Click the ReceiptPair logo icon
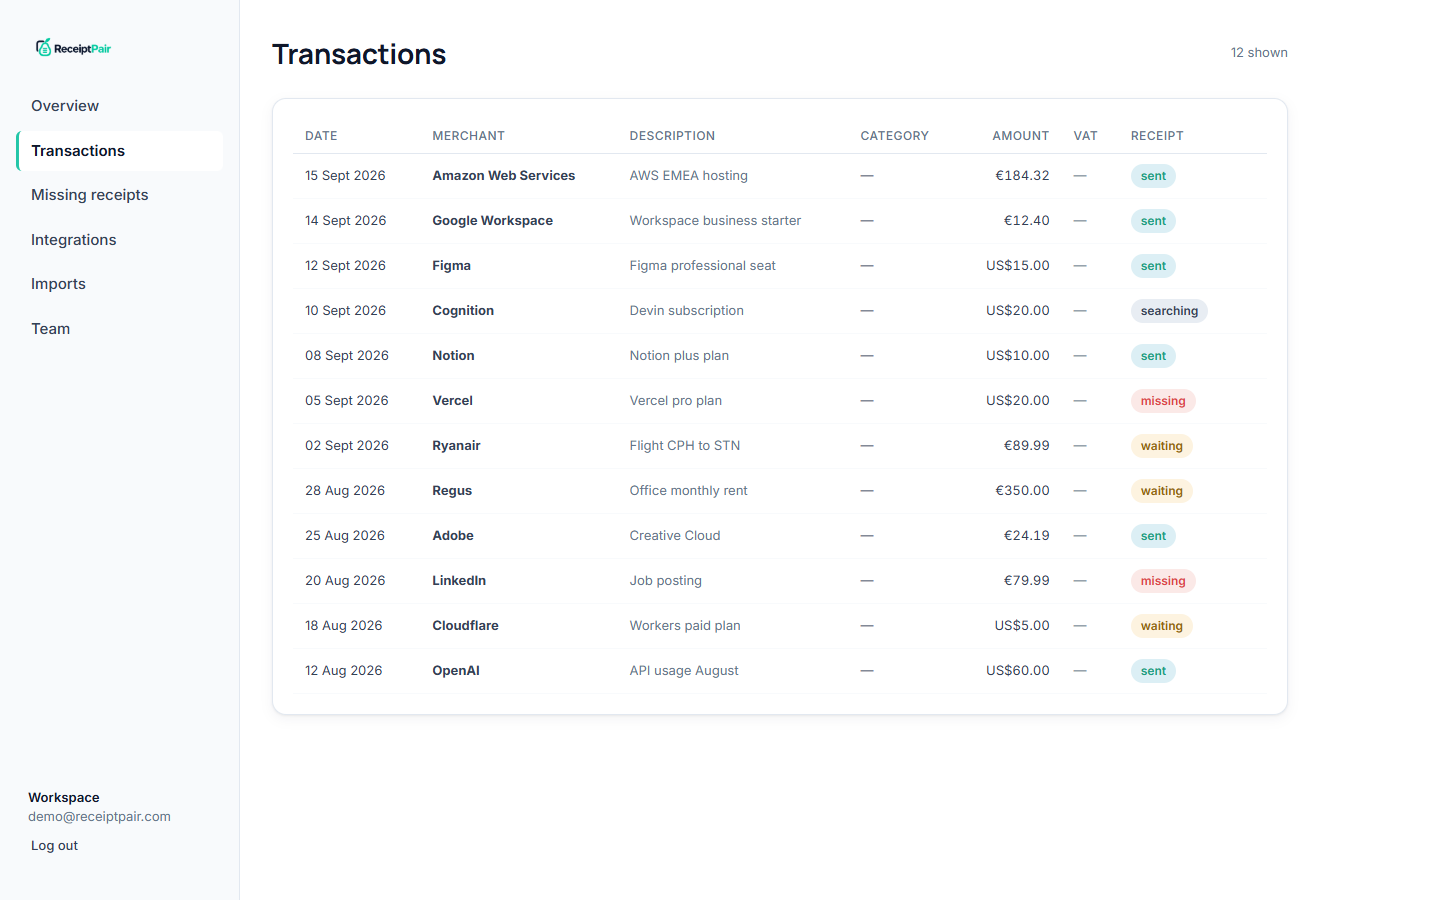 43,47
